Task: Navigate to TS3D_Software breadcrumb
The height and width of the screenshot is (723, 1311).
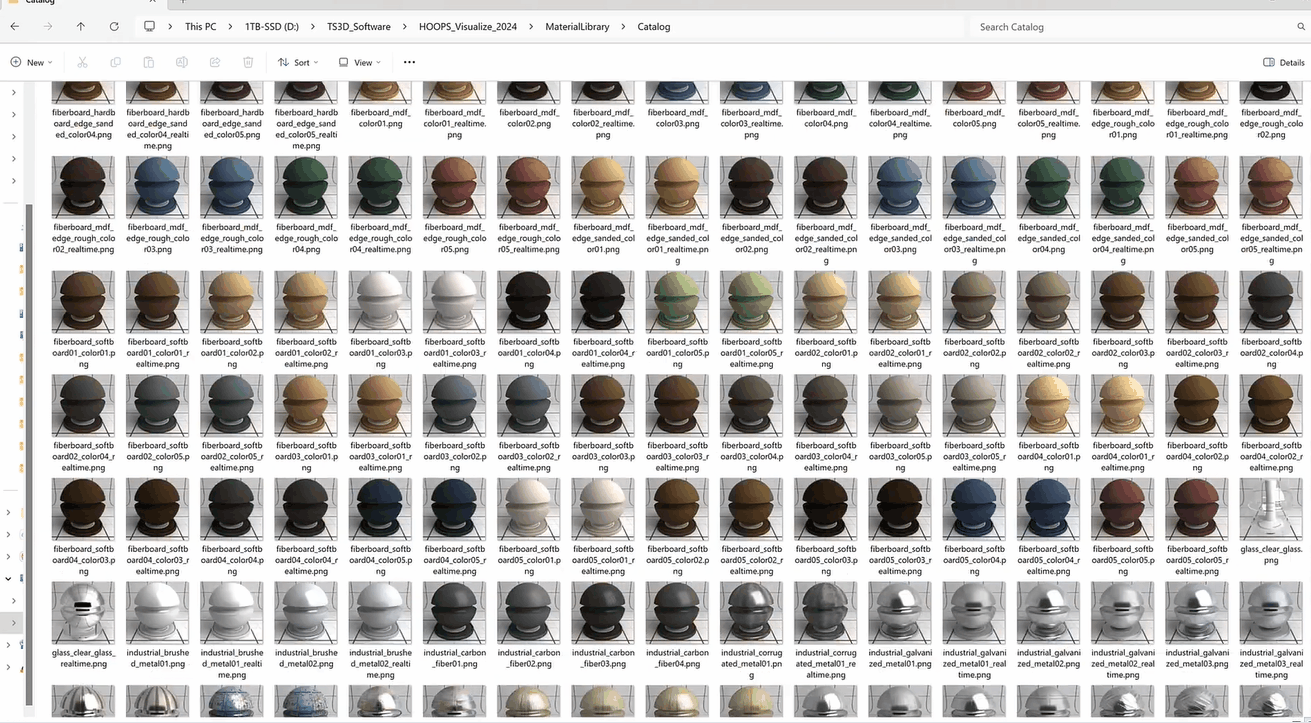Action: tap(358, 27)
